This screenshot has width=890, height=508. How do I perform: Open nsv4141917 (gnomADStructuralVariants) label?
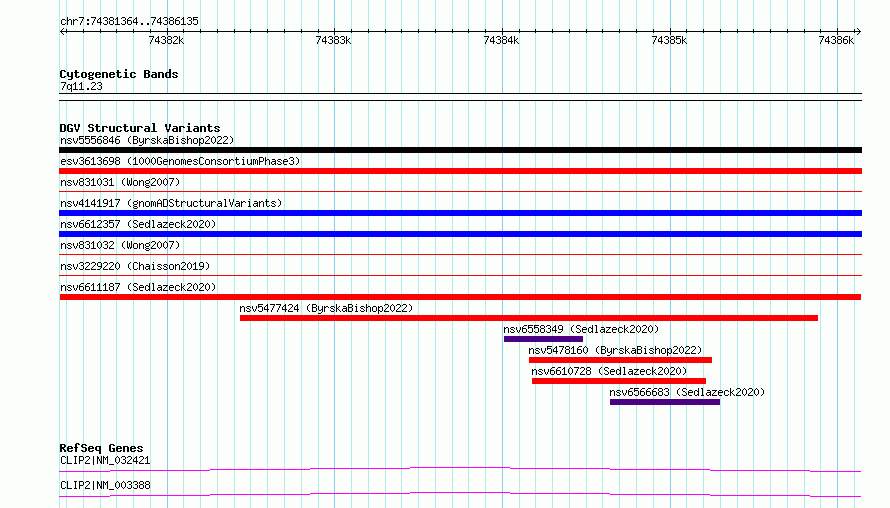click(171, 203)
